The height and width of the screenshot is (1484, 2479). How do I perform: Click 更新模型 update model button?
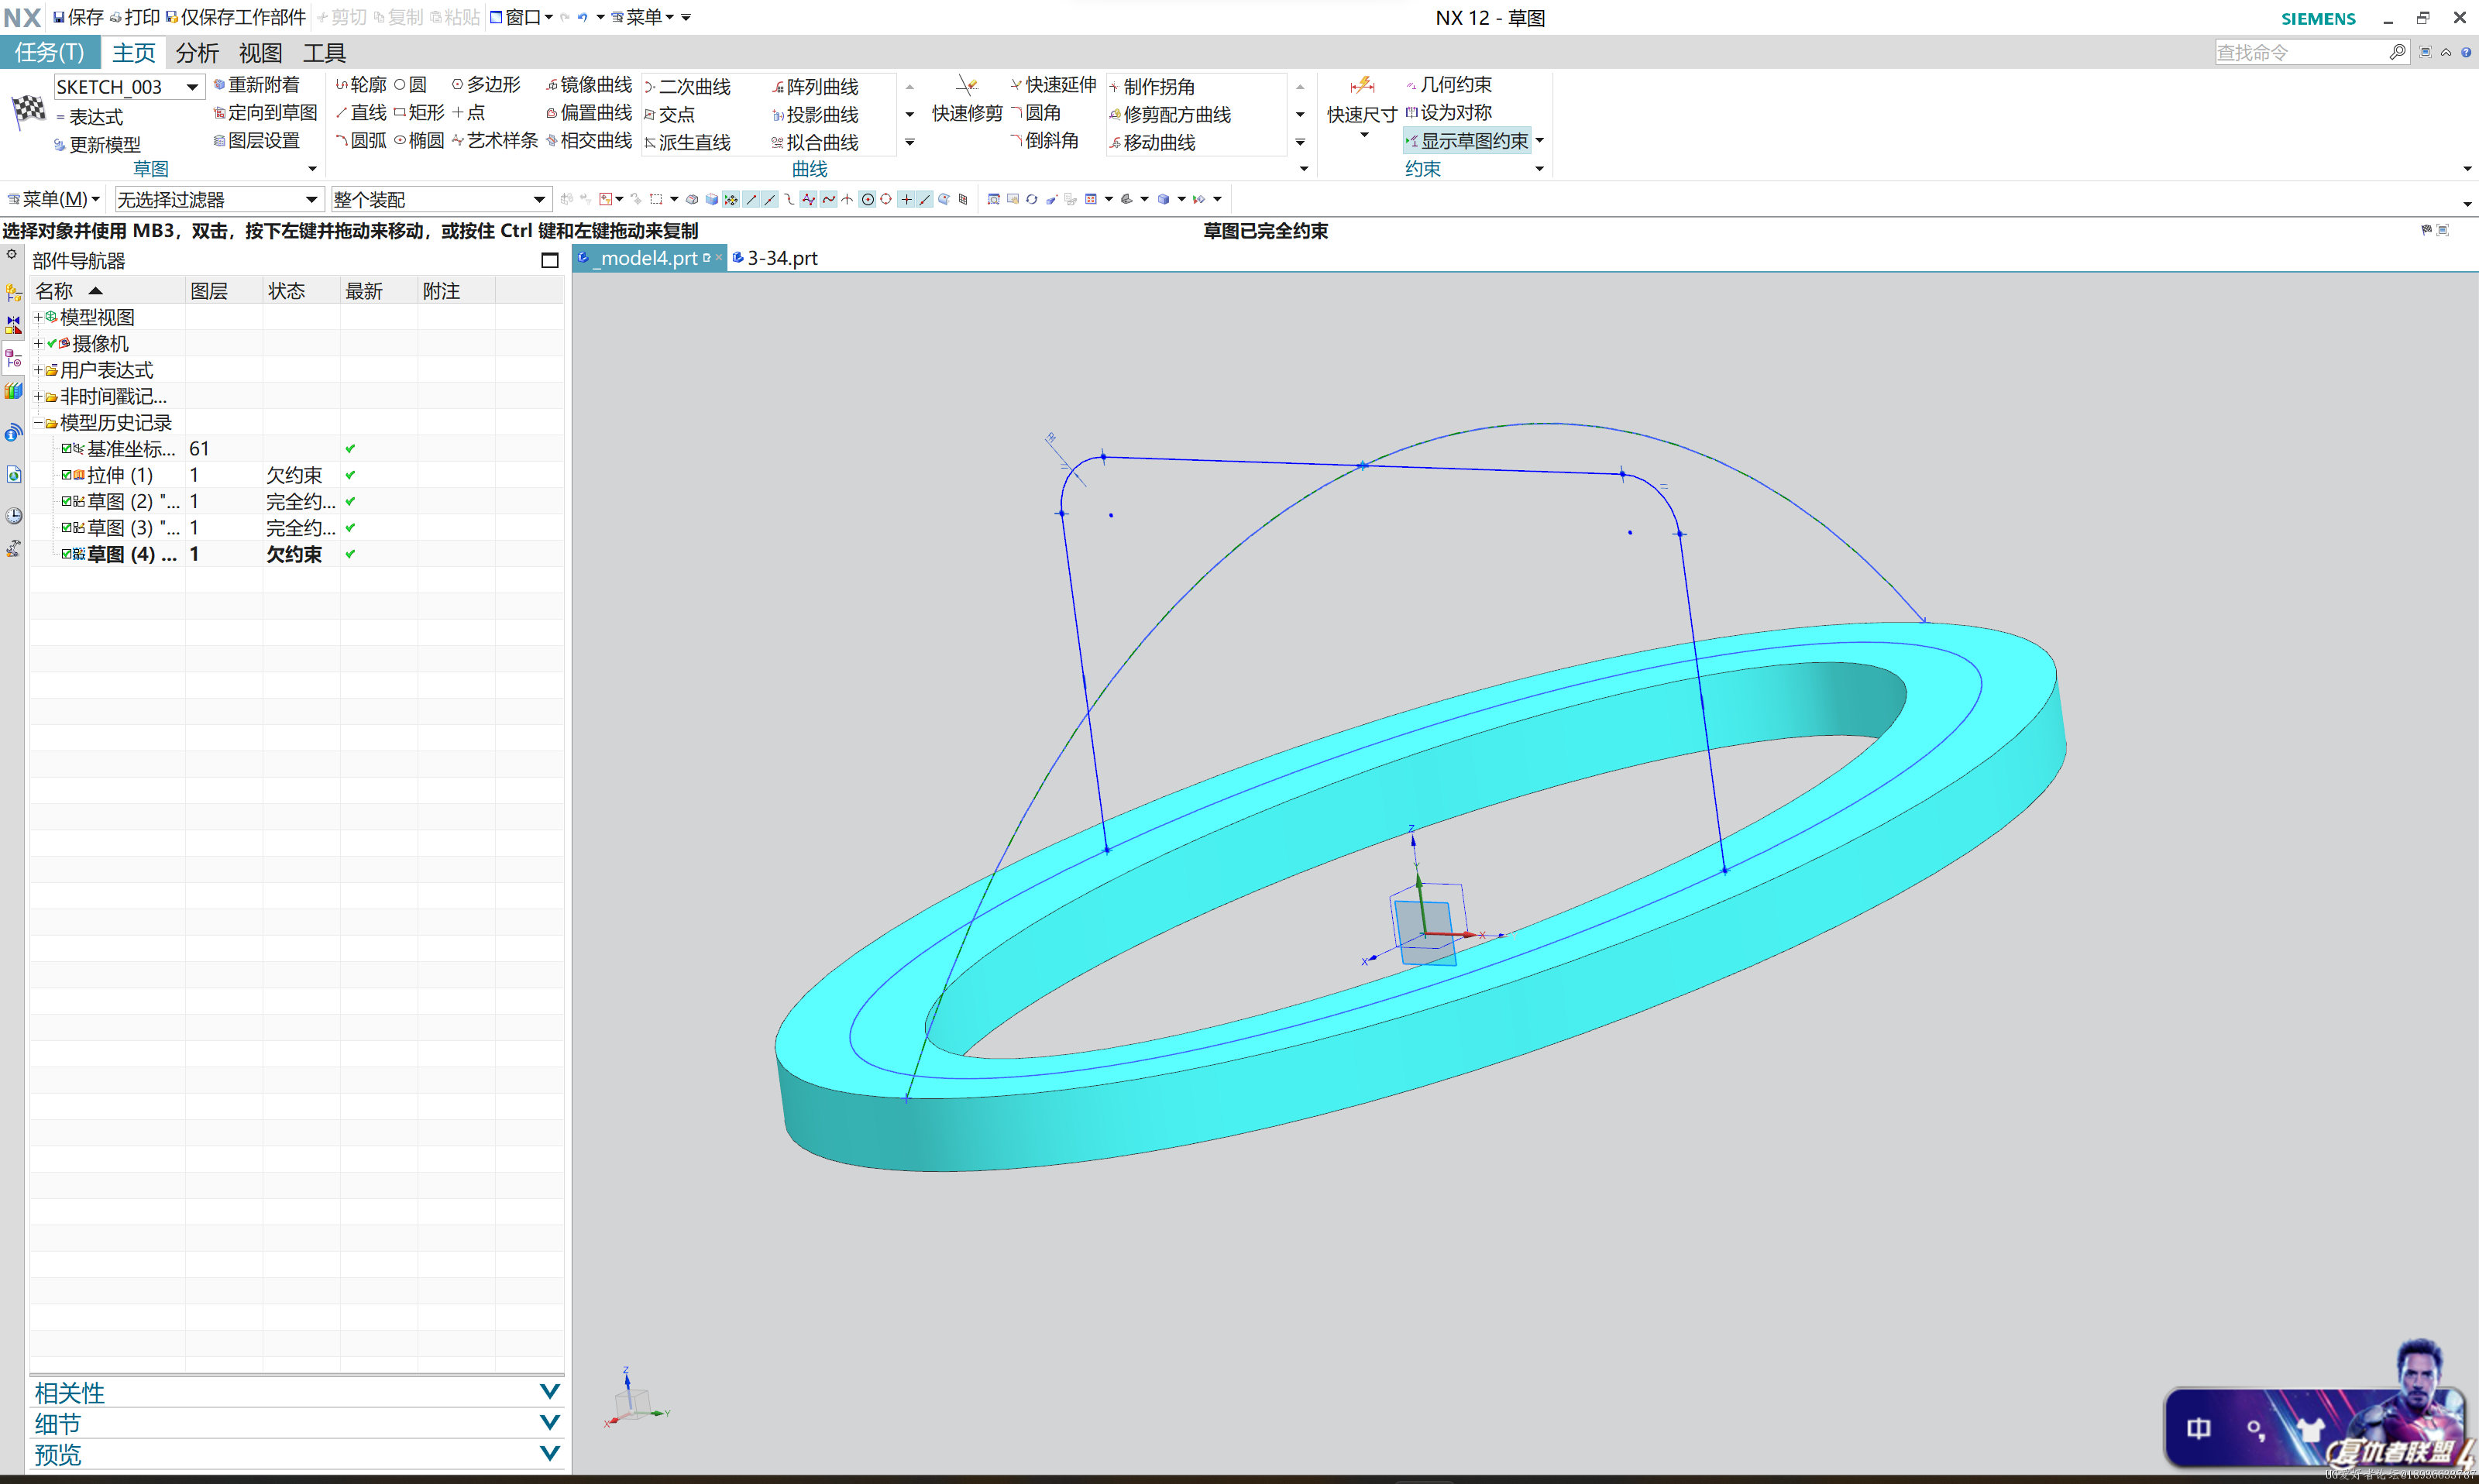coord(97,144)
